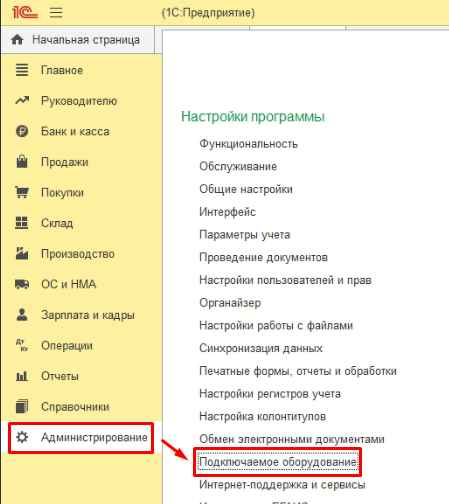Click the Операции Дт/Кт icon
449x504 pixels.
click(22, 345)
